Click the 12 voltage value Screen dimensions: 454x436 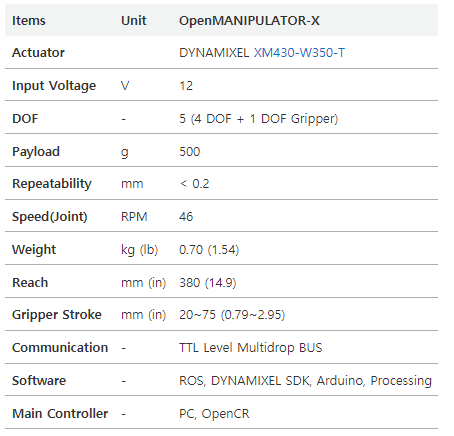(x=186, y=86)
